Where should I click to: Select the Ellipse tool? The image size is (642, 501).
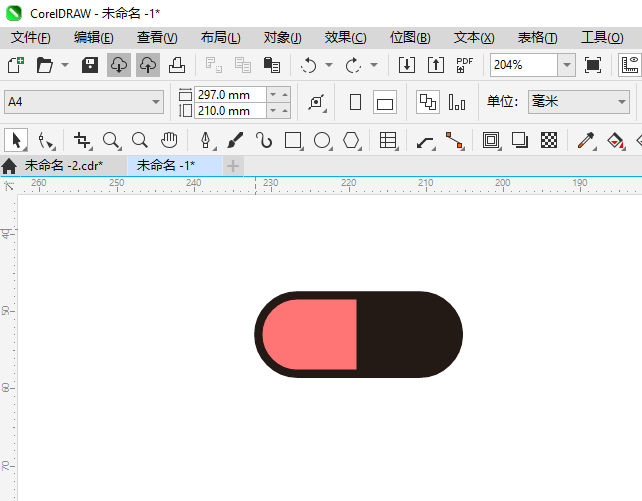tap(322, 140)
